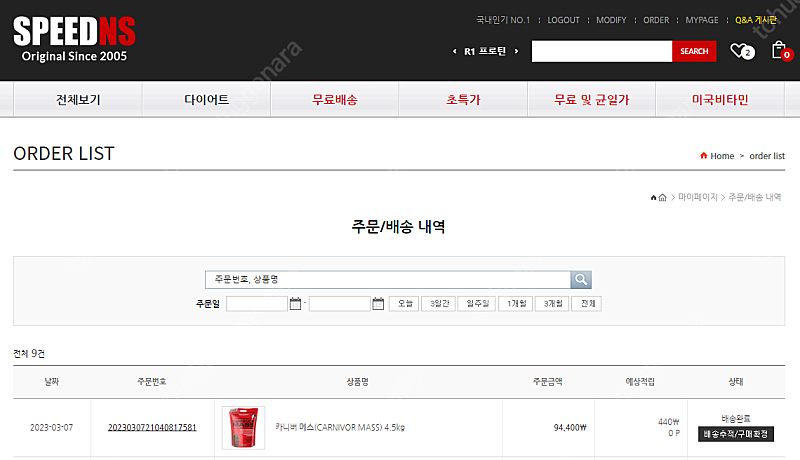
Task: Filter orders by 1개월 period
Action: pyautogui.click(x=515, y=304)
